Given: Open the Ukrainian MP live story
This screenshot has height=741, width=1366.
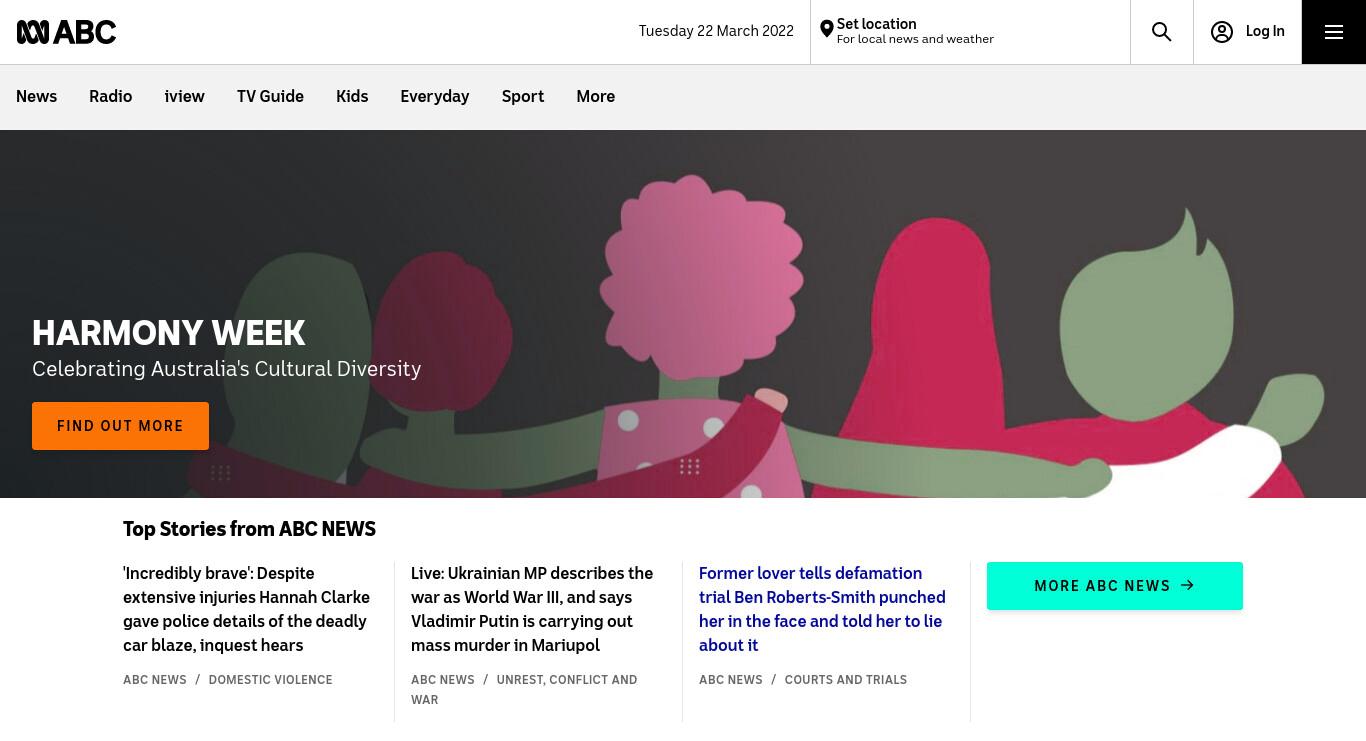Looking at the screenshot, I should (532, 609).
